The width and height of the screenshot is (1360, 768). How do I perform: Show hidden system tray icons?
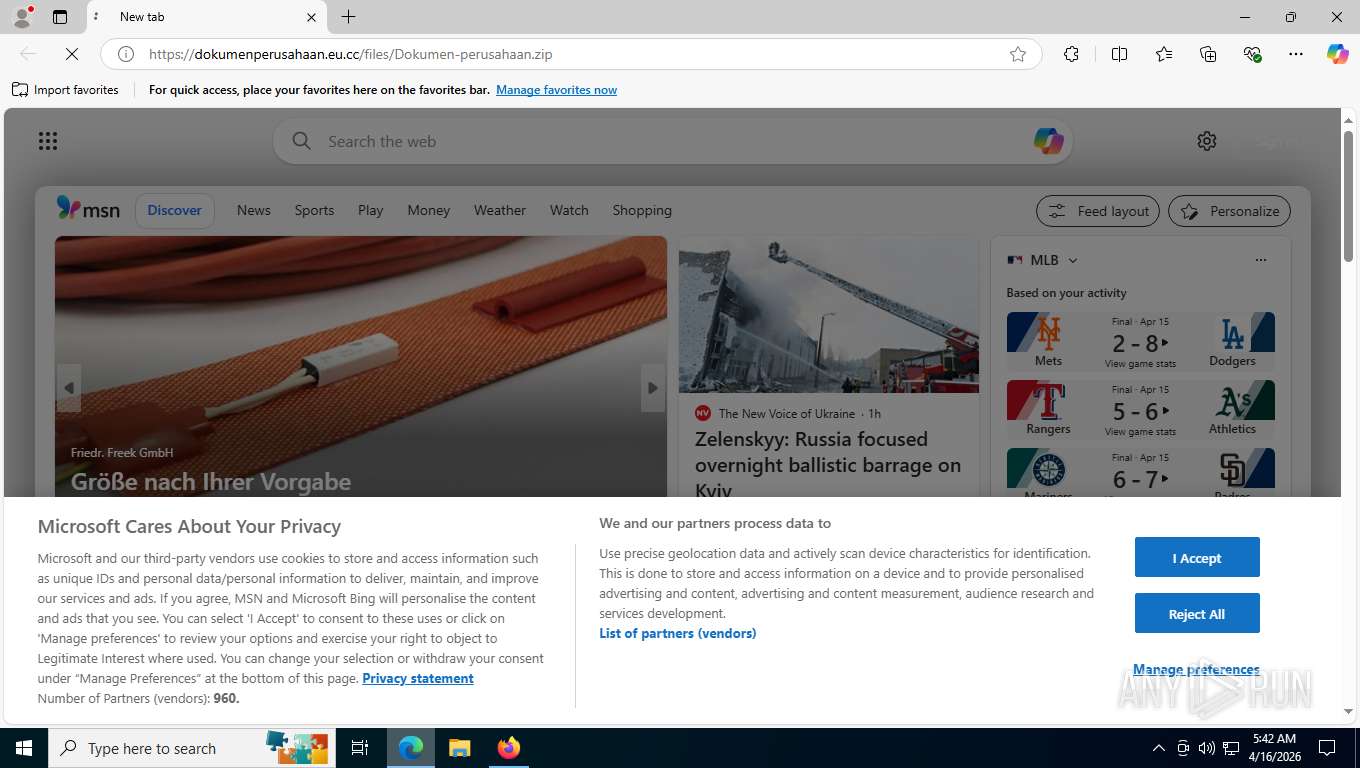1159,748
